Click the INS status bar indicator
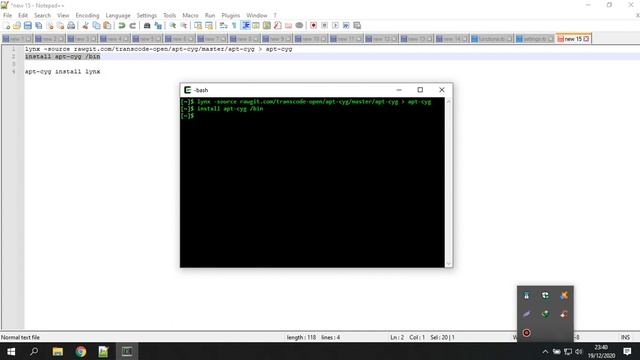The width and height of the screenshot is (640, 360). [625, 337]
